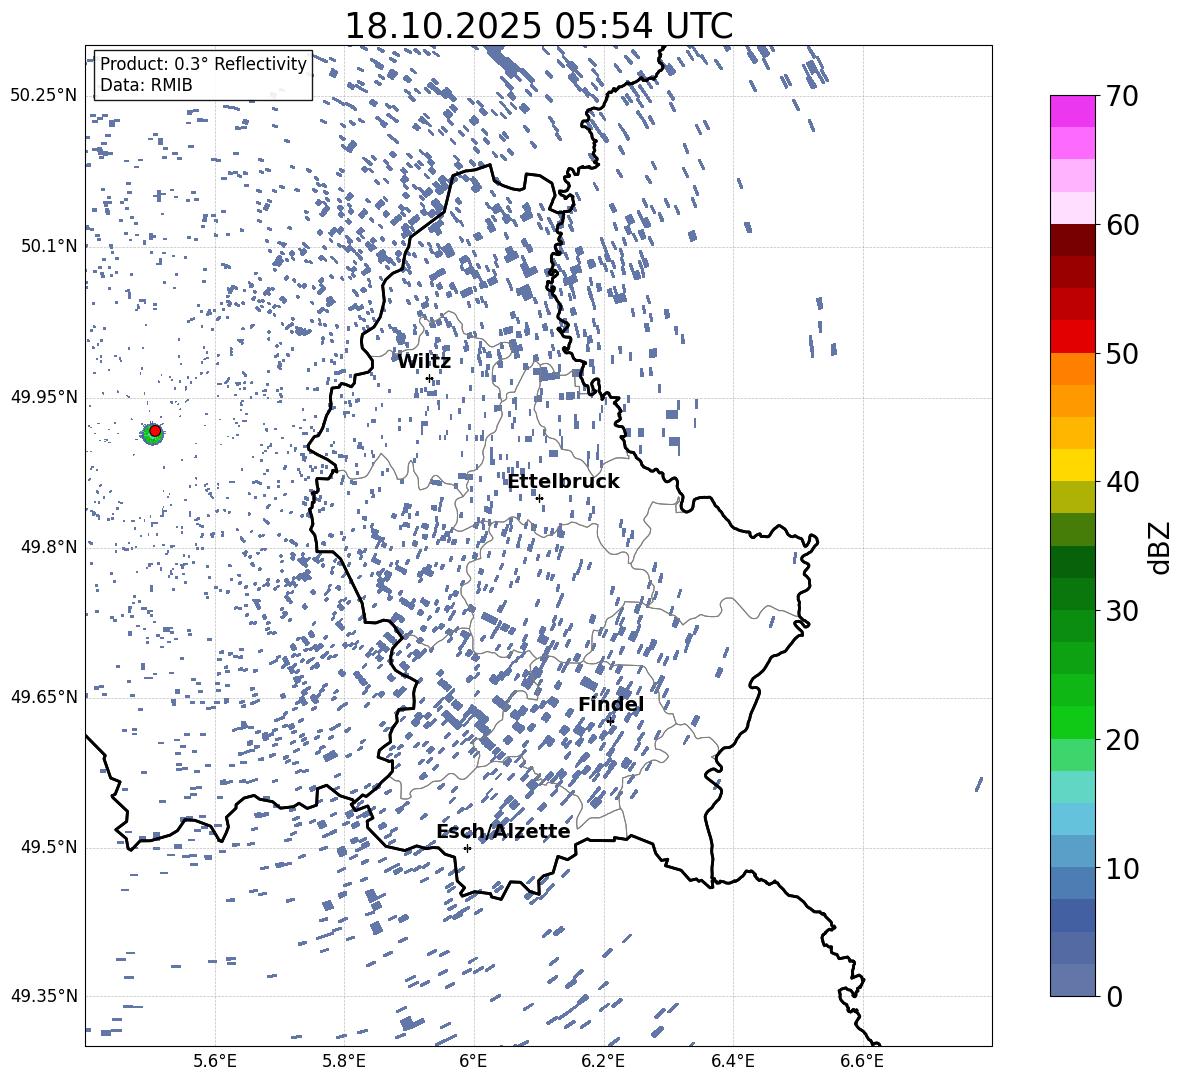Click the title 18.10.2025 05:54 UTC
This screenshot has width=1184, height=1081.
click(538, 26)
